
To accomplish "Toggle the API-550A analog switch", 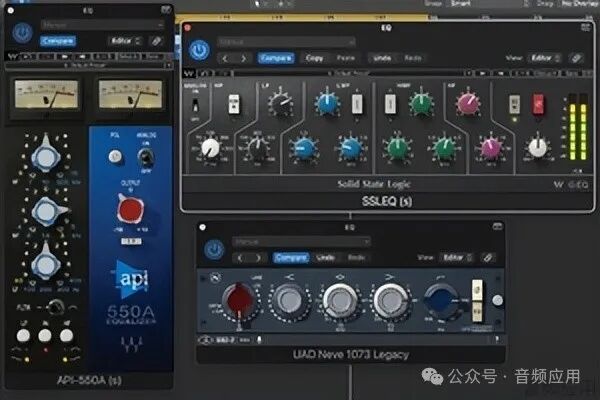I will [145, 156].
